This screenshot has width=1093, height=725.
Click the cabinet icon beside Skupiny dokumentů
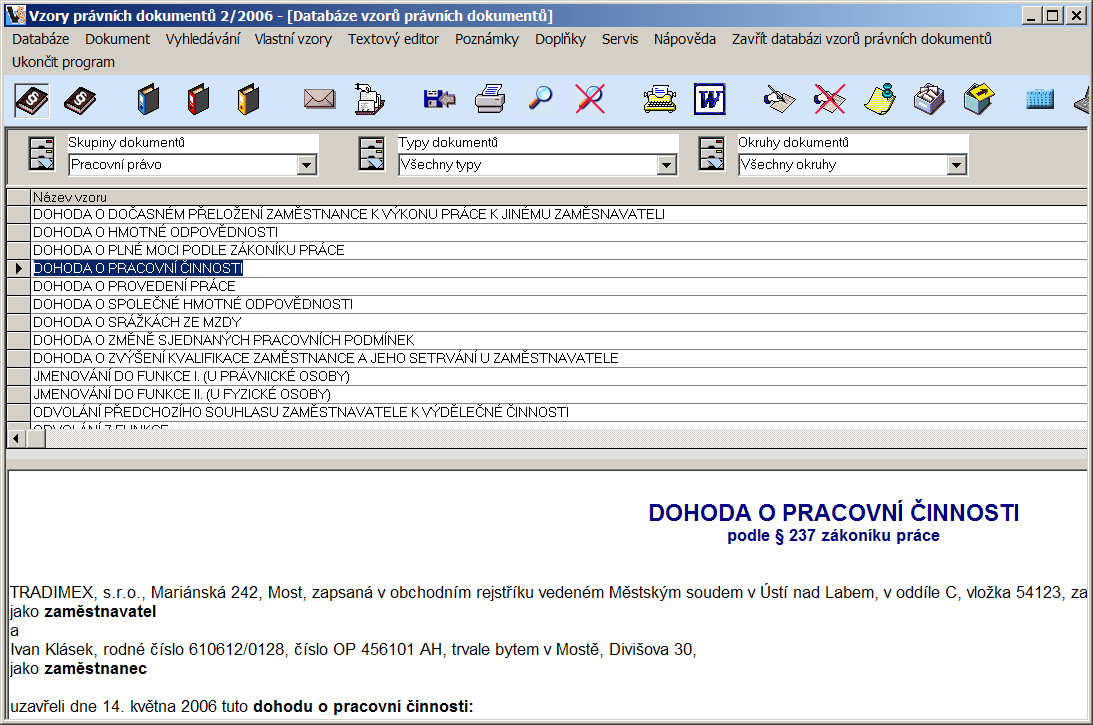(x=41, y=154)
